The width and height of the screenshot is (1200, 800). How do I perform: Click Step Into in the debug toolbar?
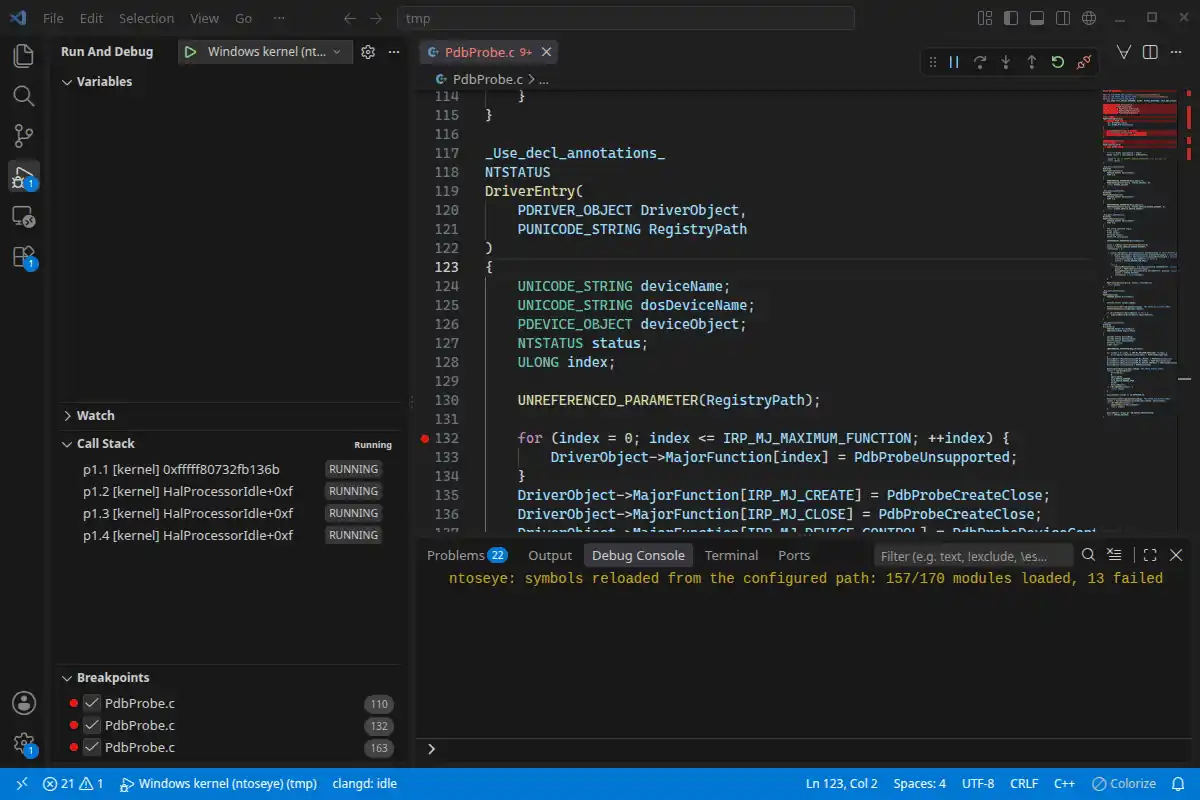[1006, 62]
